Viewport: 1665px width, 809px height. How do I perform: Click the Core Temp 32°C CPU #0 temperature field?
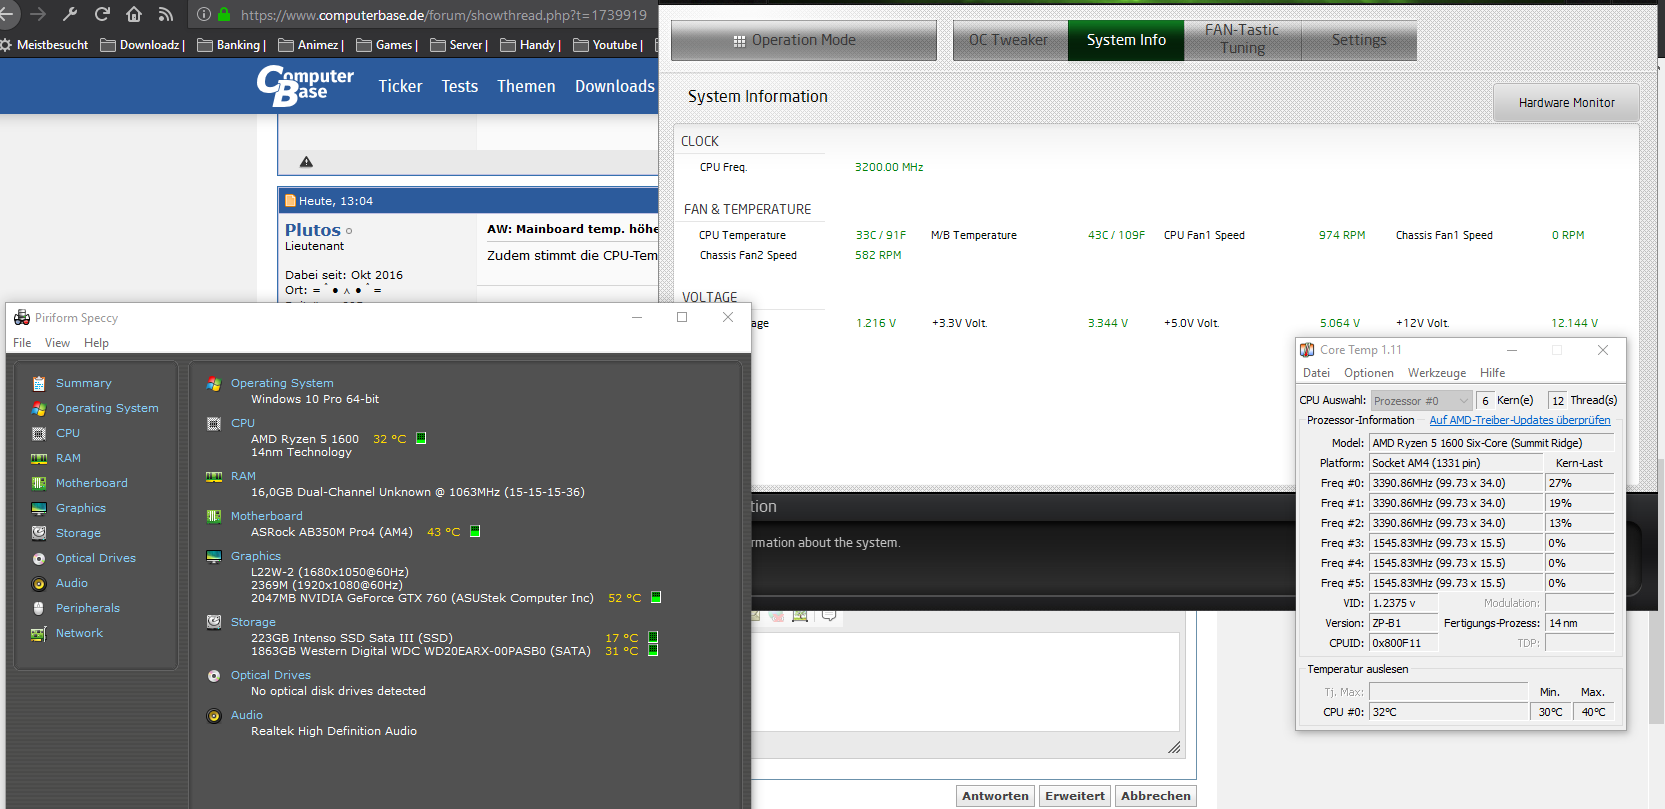pos(1448,712)
